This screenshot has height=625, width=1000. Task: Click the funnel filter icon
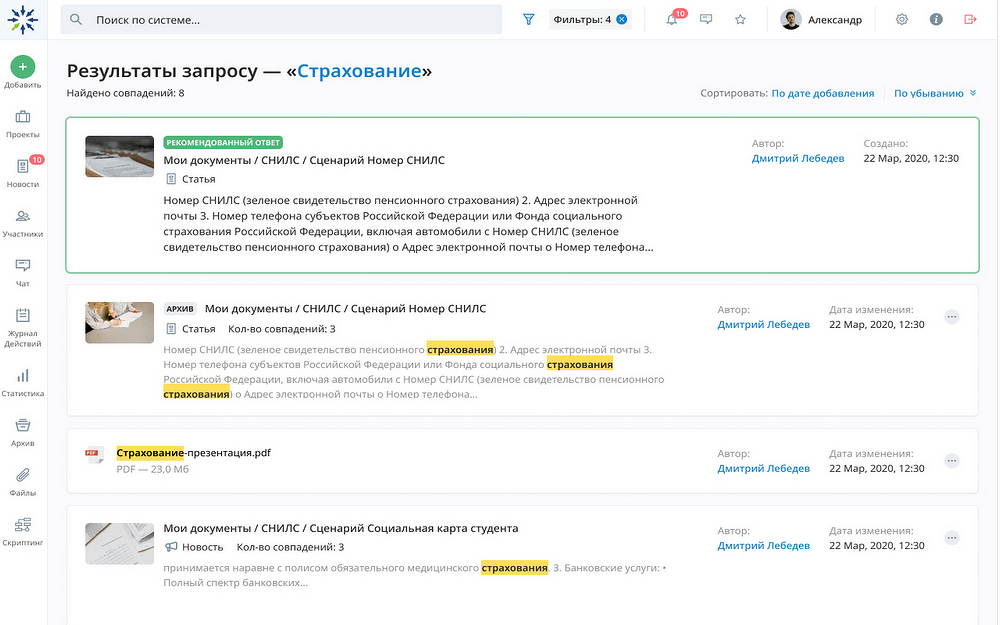coord(529,19)
